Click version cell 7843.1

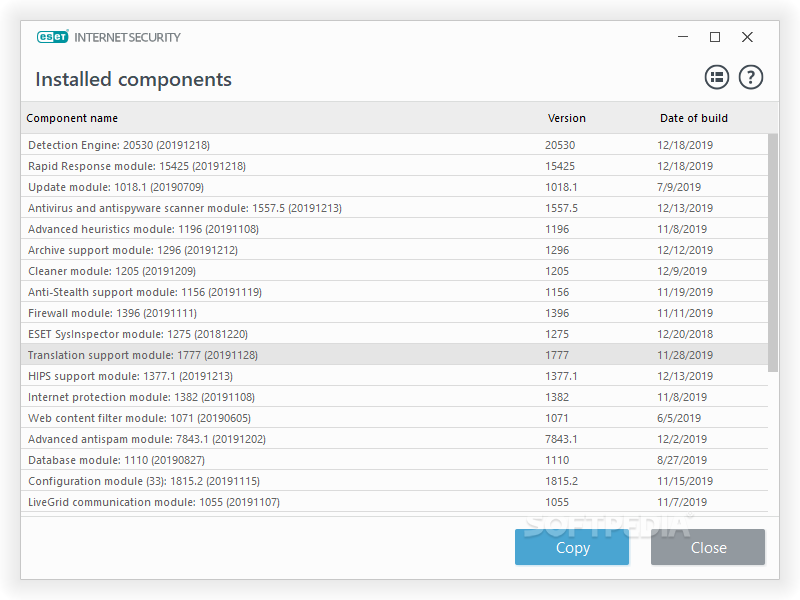coord(561,439)
